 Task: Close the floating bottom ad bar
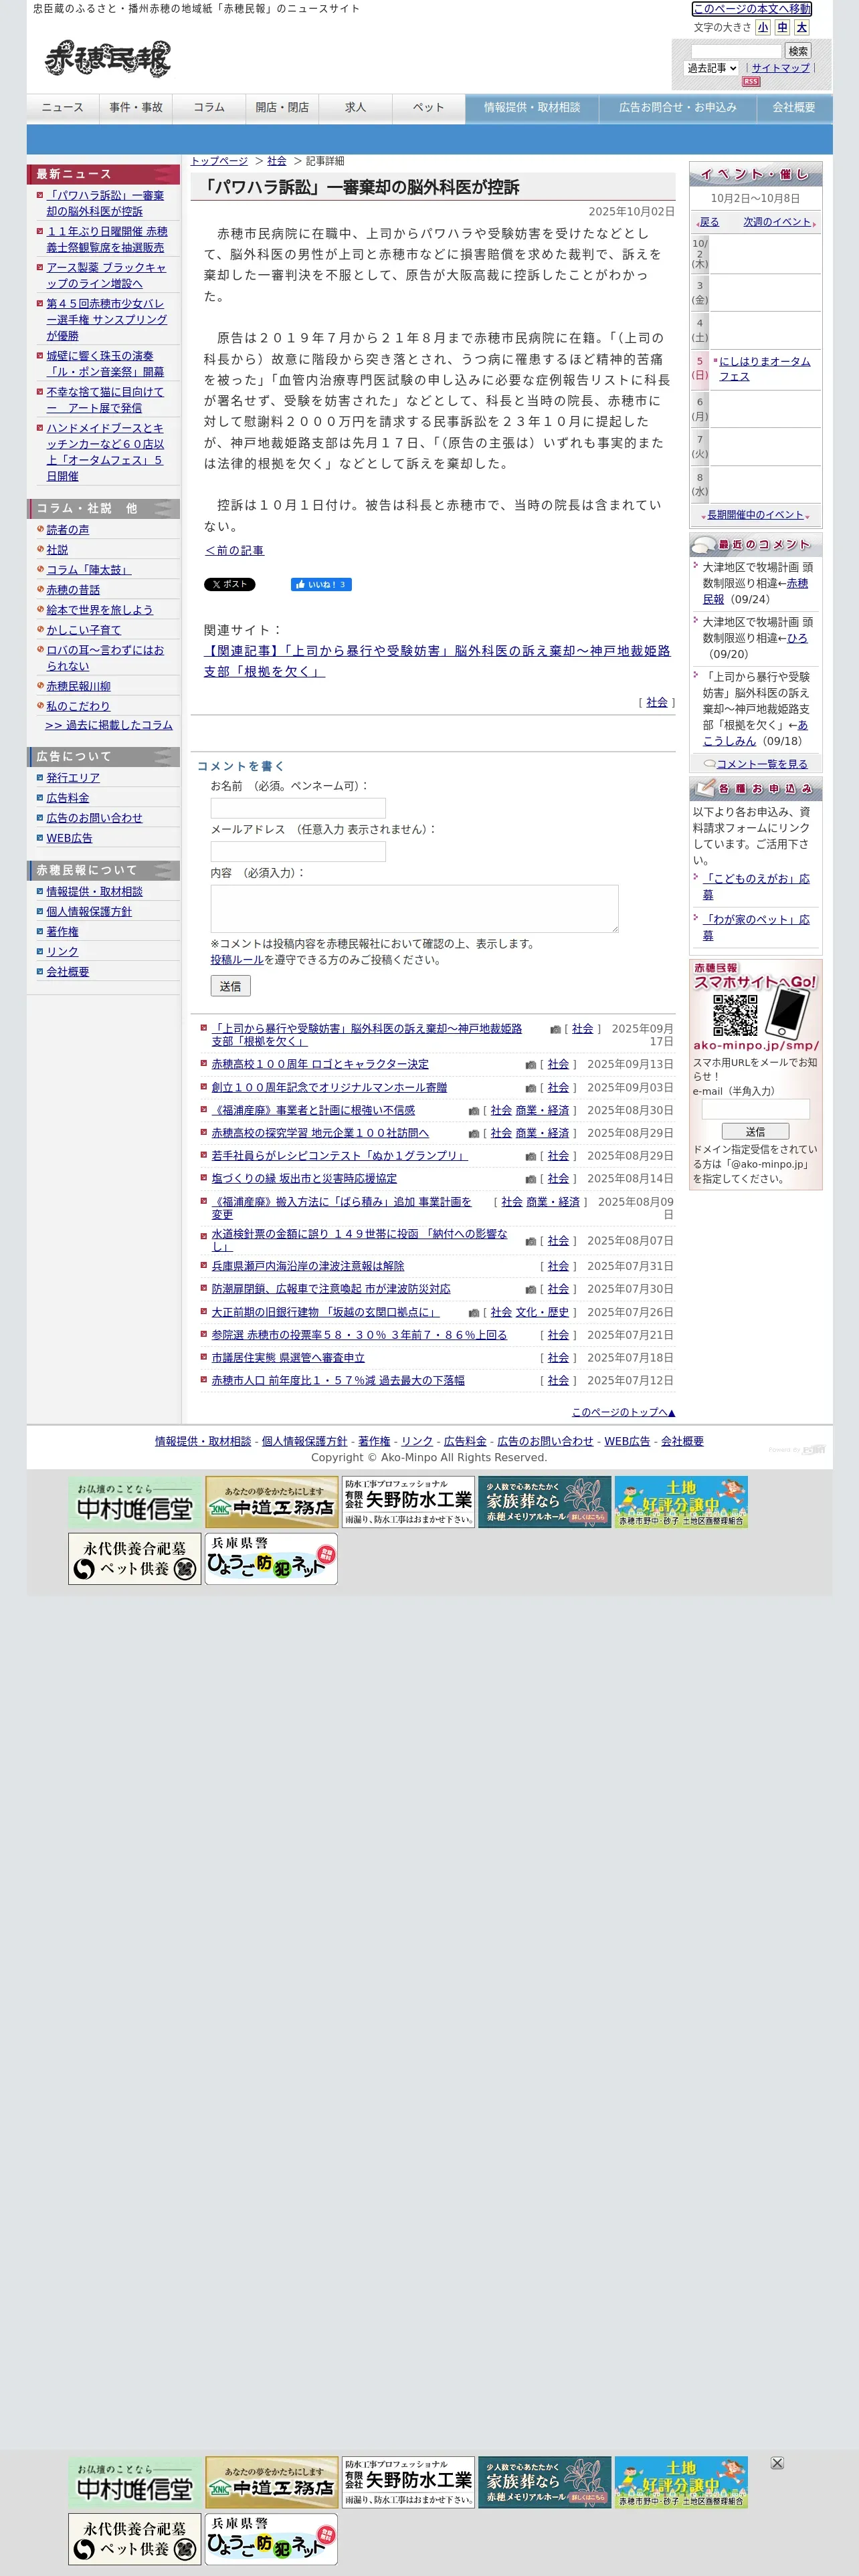coord(777,2463)
